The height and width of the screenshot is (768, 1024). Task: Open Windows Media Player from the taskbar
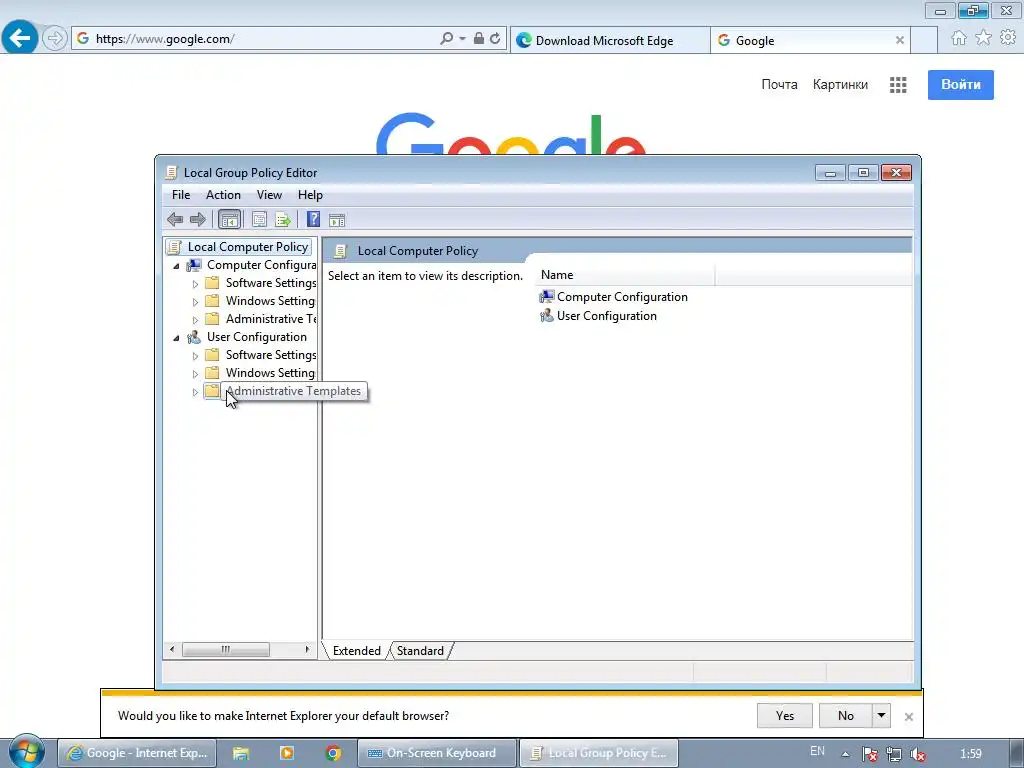(287, 753)
